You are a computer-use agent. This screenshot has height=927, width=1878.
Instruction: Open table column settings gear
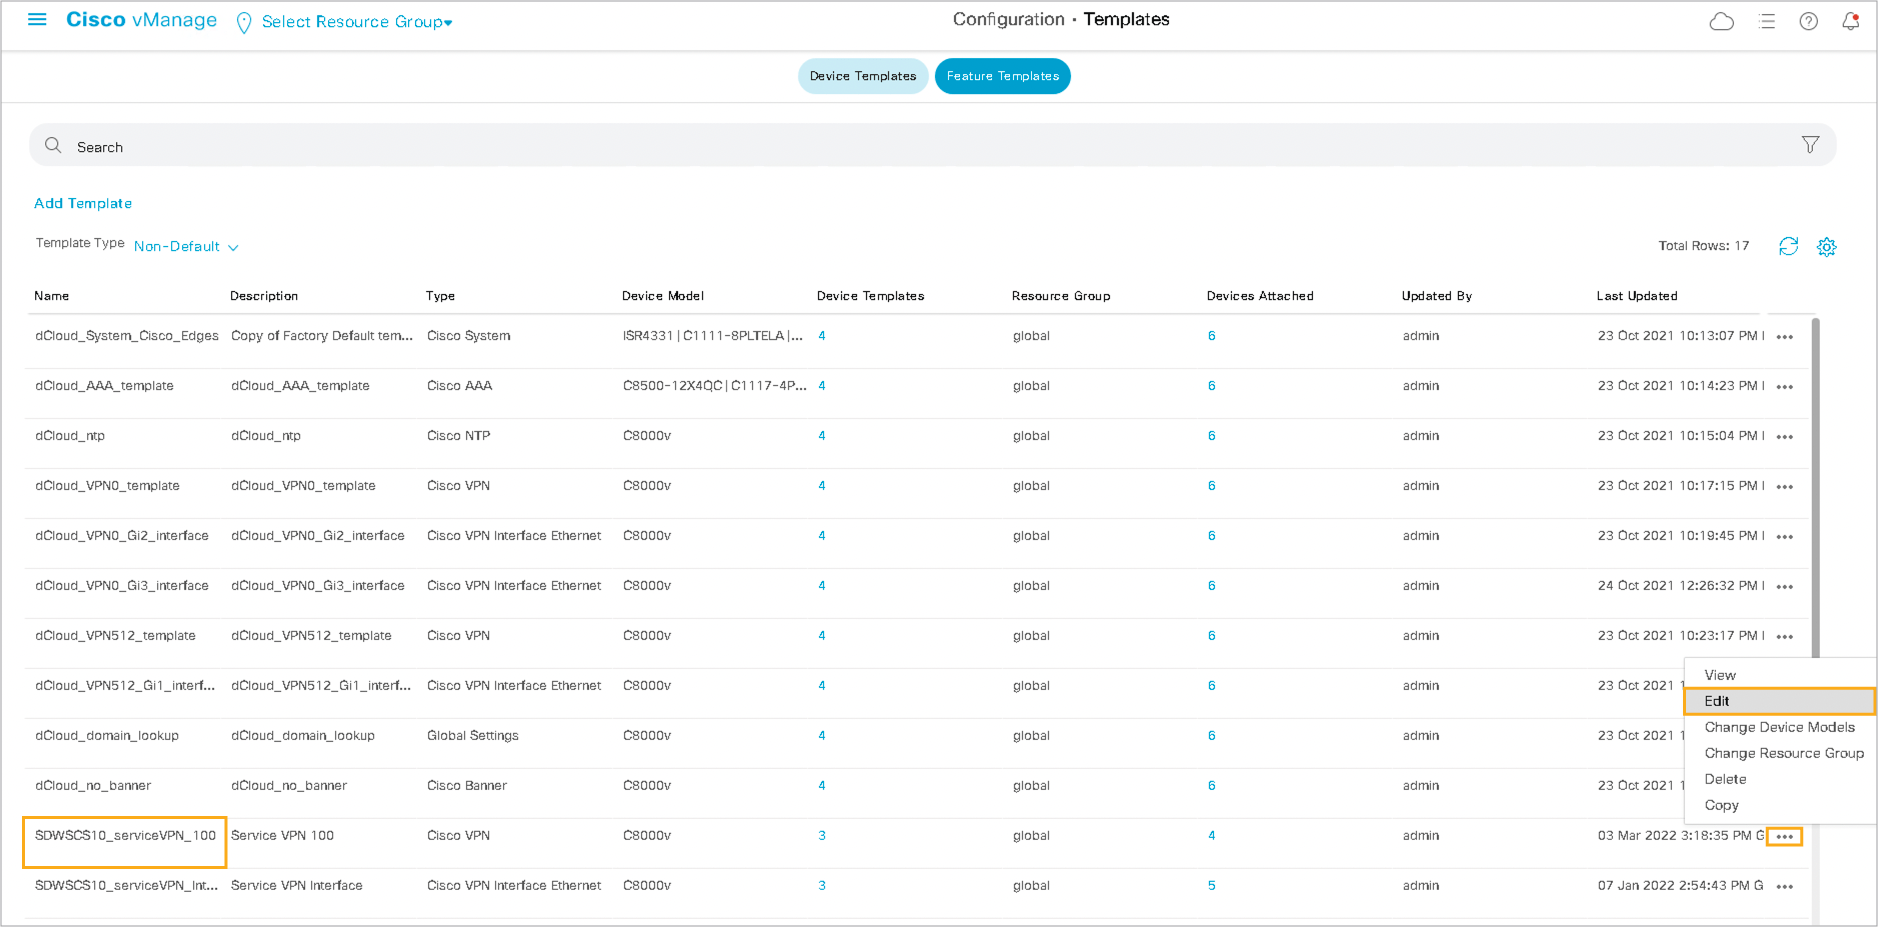click(1826, 247)
